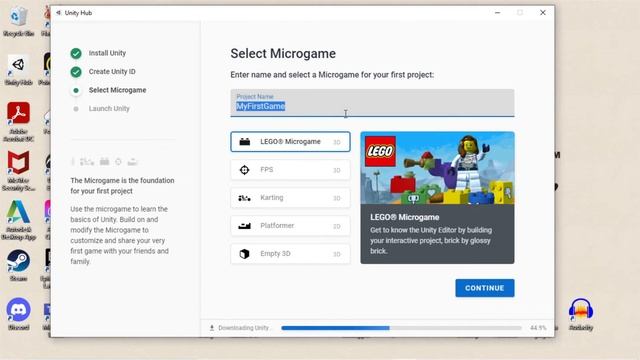Click Create Unity ID completed checkmark
Image resolution: width=640 pixels, height=360 pixels.
(76, 72)
